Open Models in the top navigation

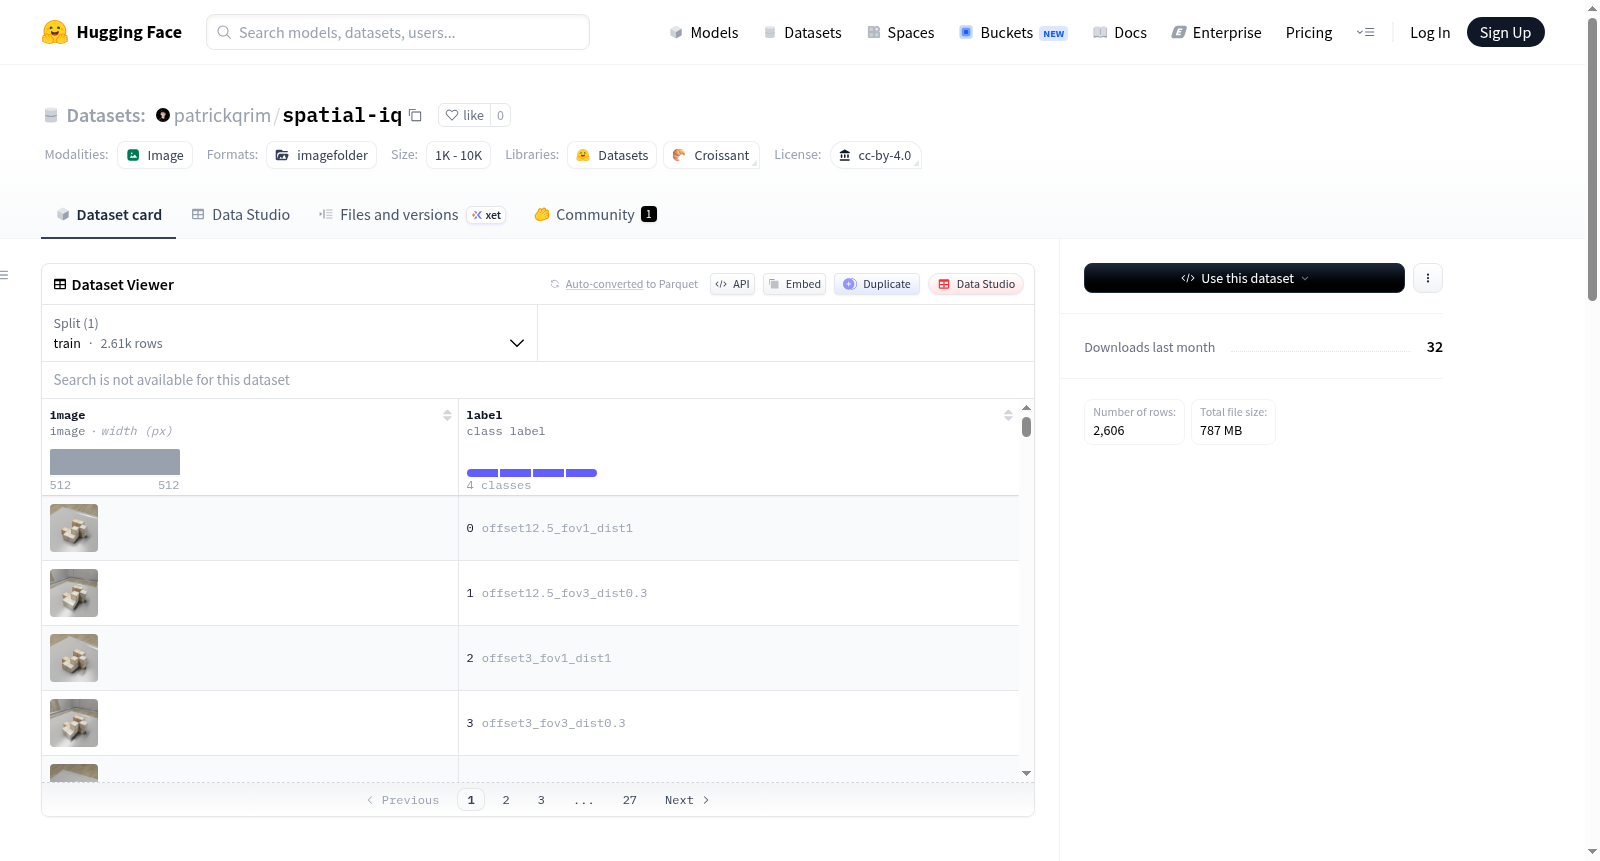click(704, 32)
